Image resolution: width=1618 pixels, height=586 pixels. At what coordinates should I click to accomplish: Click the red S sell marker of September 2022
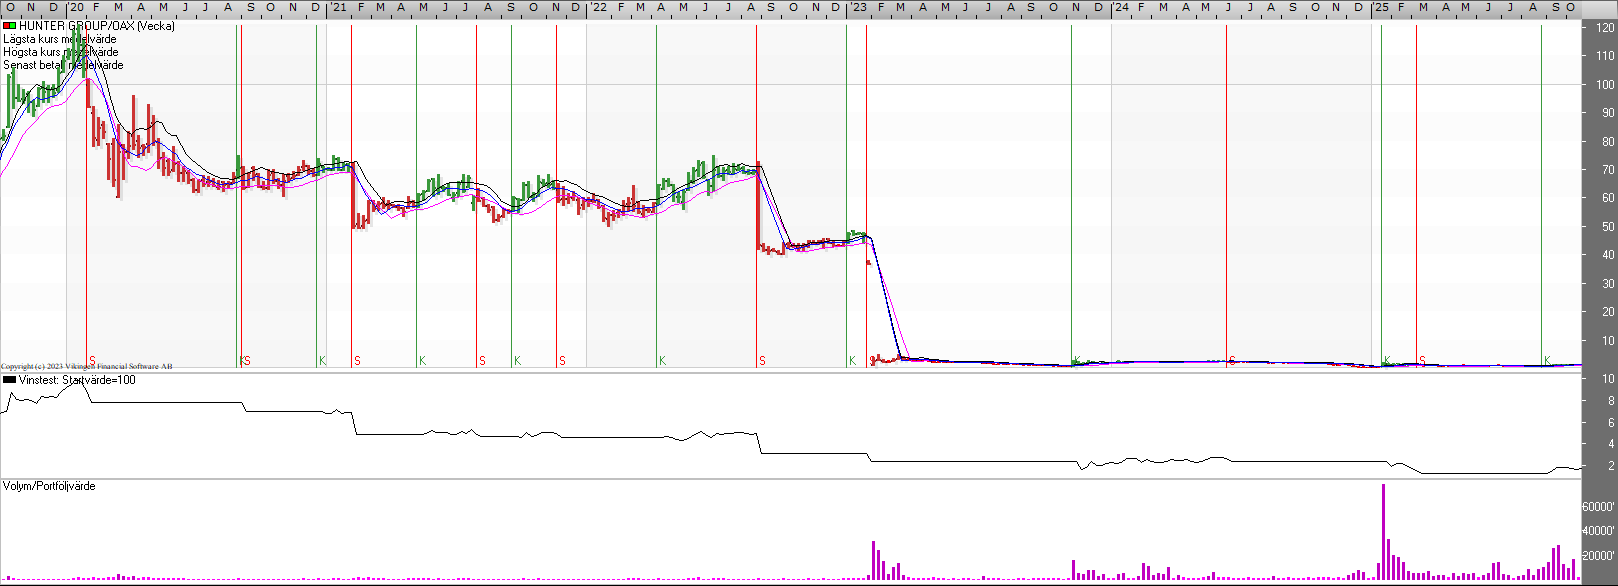(762, 361)
